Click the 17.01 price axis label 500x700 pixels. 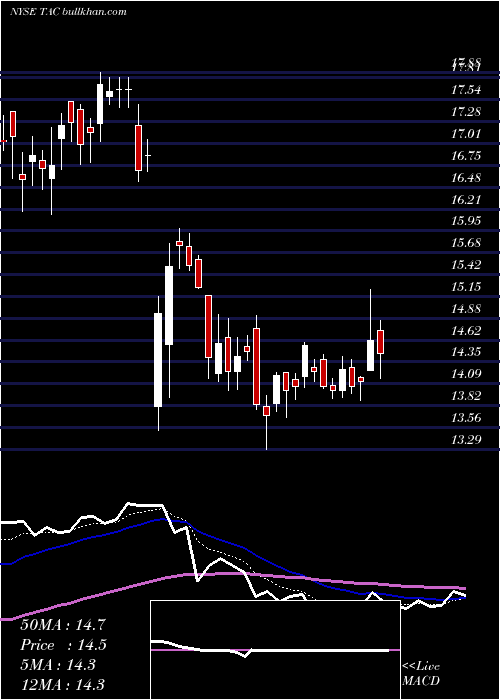pos(466,133)
